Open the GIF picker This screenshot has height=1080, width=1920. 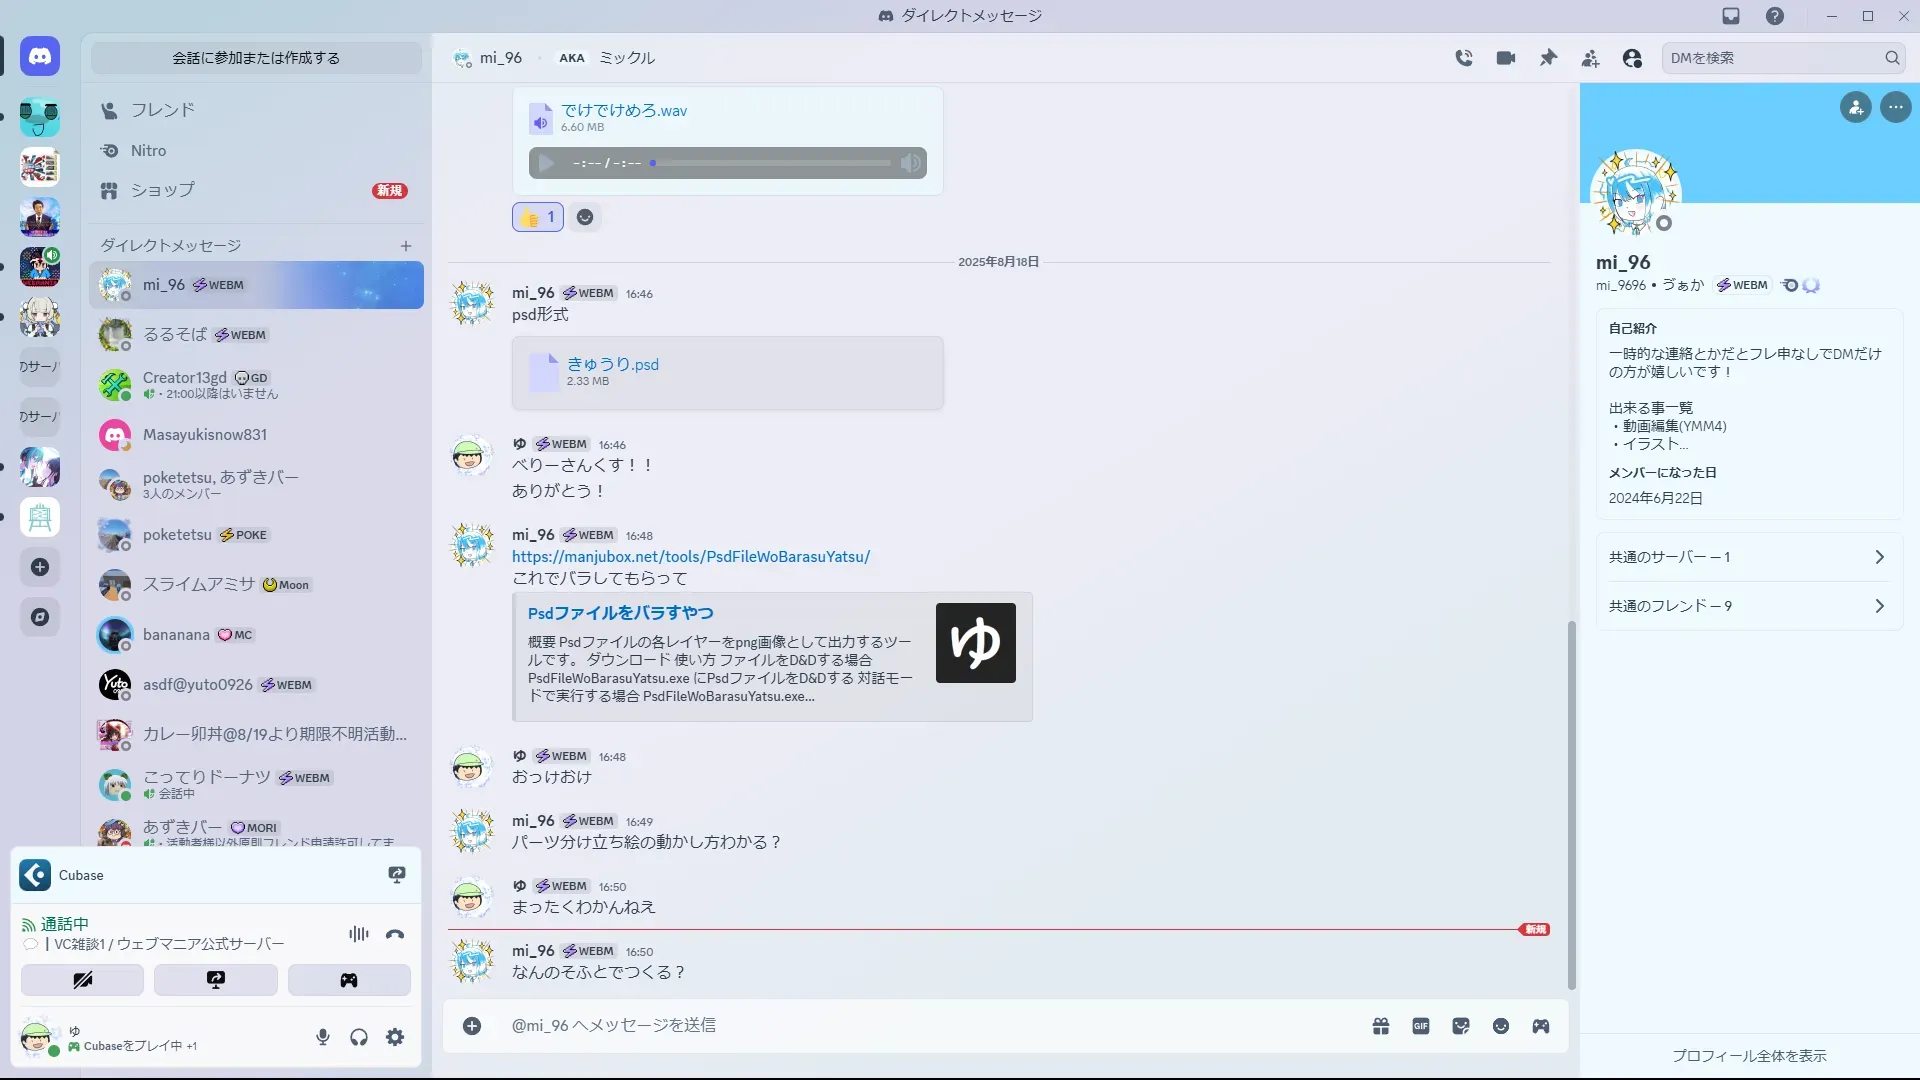click(1421, 1026)
